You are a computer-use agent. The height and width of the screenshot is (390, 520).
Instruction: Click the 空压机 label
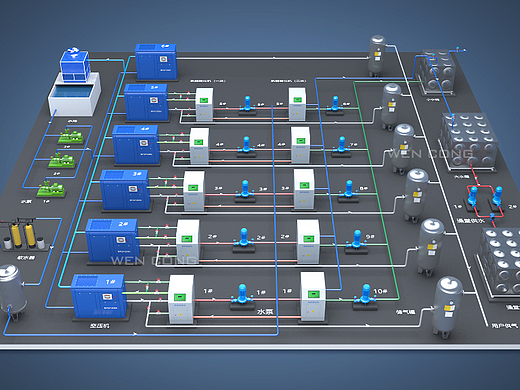pyautogui.click(x=99, y=326)
